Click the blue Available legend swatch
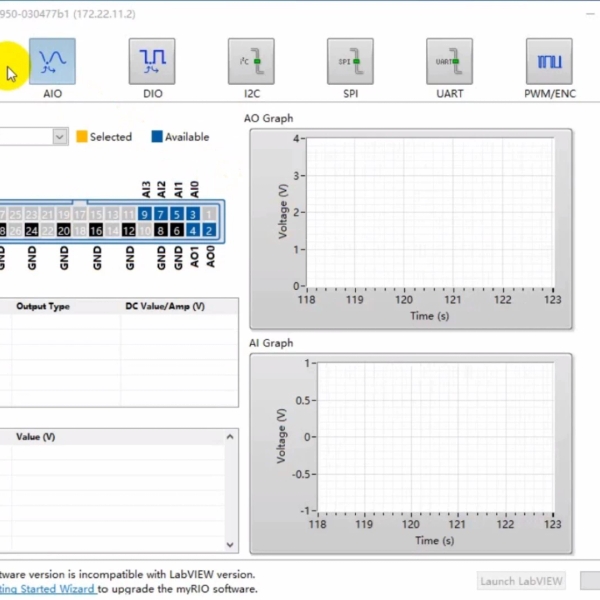This screenshot has width=600, height=600. [157, 137]
